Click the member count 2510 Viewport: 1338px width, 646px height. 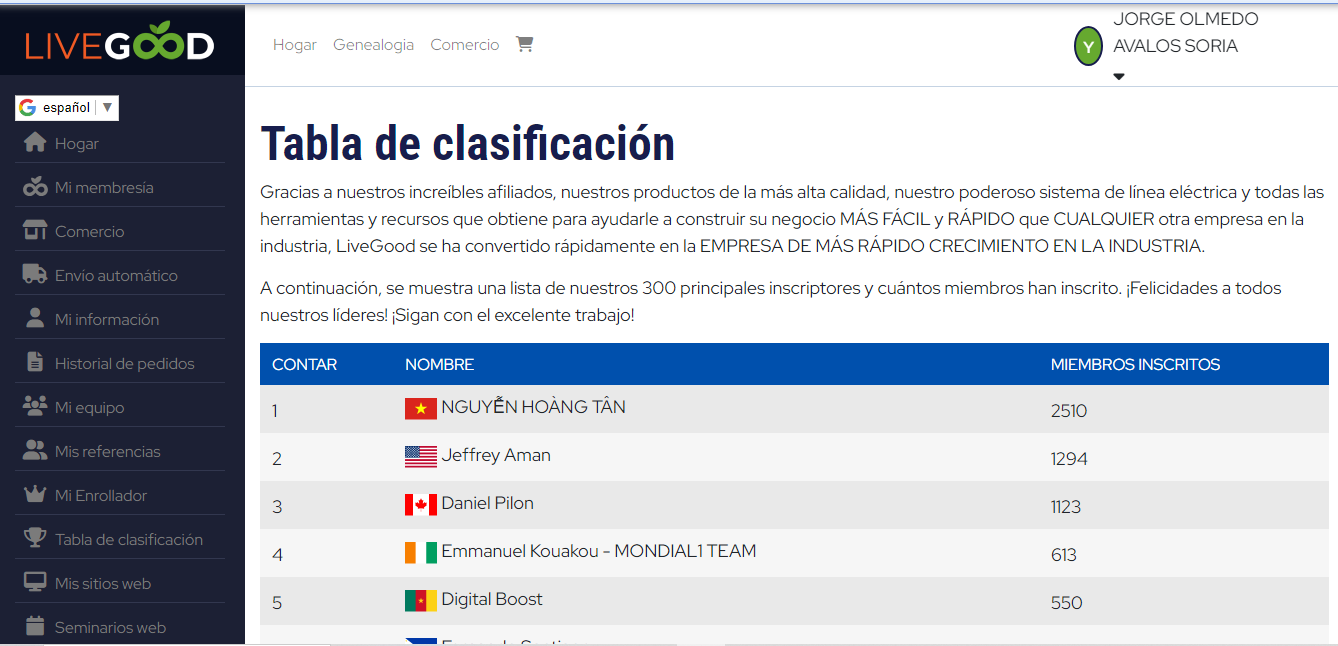point(1069,411)
